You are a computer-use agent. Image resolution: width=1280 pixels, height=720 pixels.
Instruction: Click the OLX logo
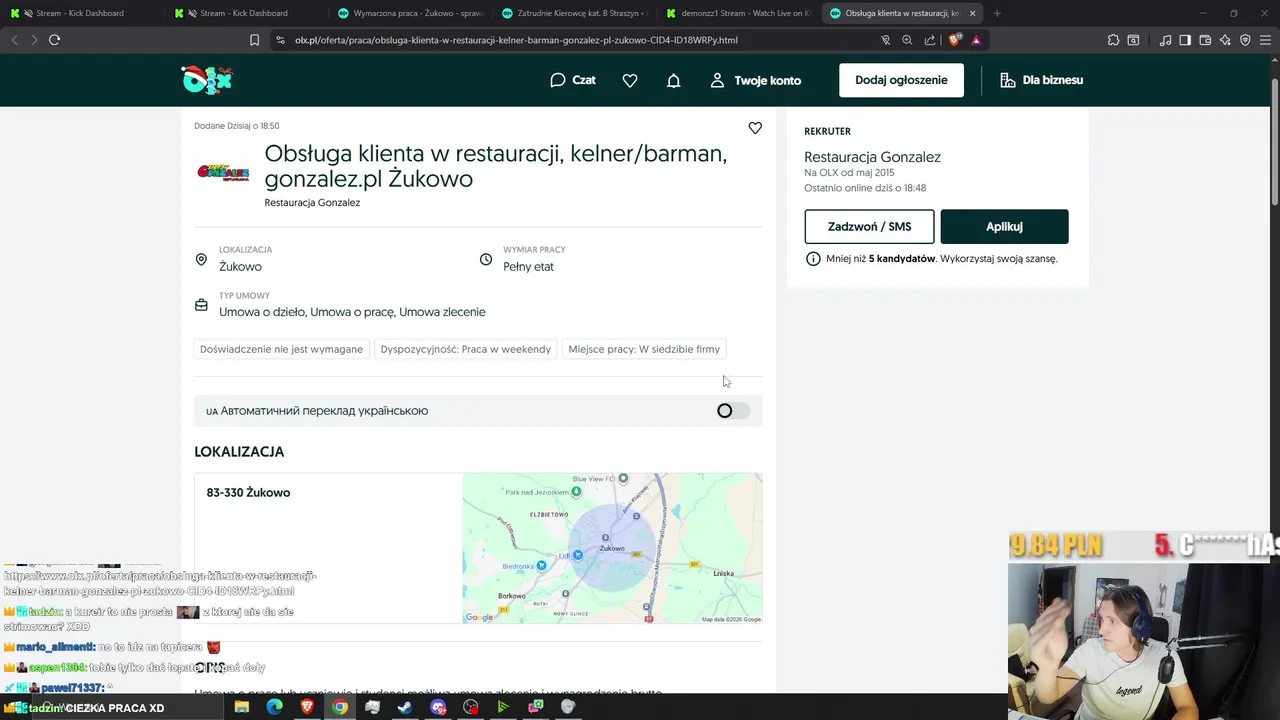[x=207, y=80]
